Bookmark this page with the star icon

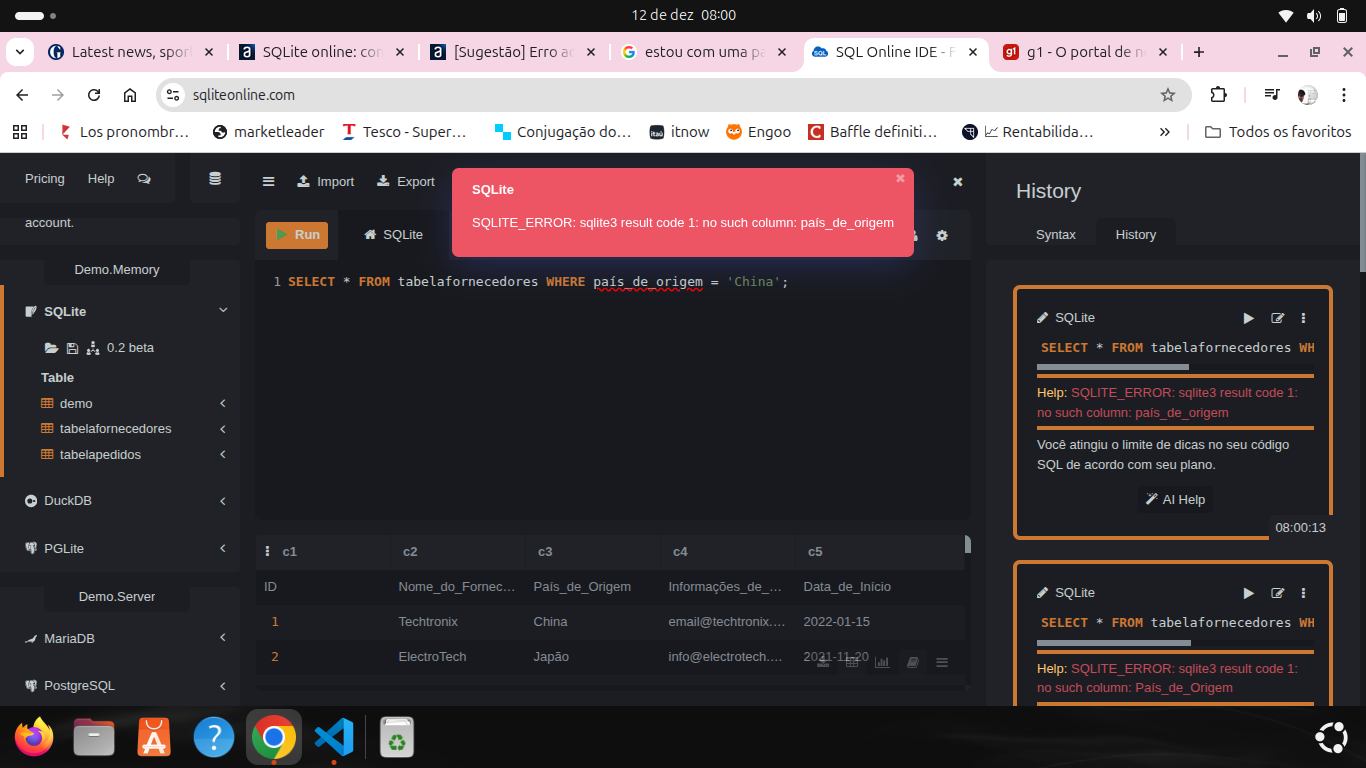(1167, 95)
